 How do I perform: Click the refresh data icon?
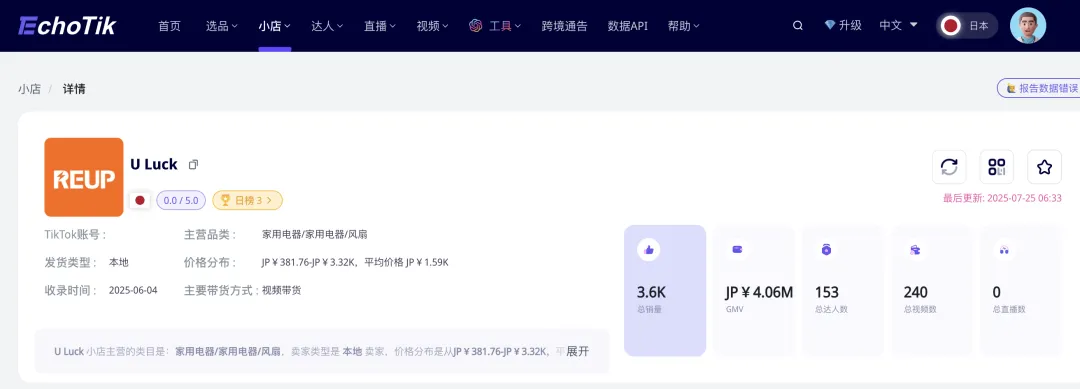click(x=949, y=167)
